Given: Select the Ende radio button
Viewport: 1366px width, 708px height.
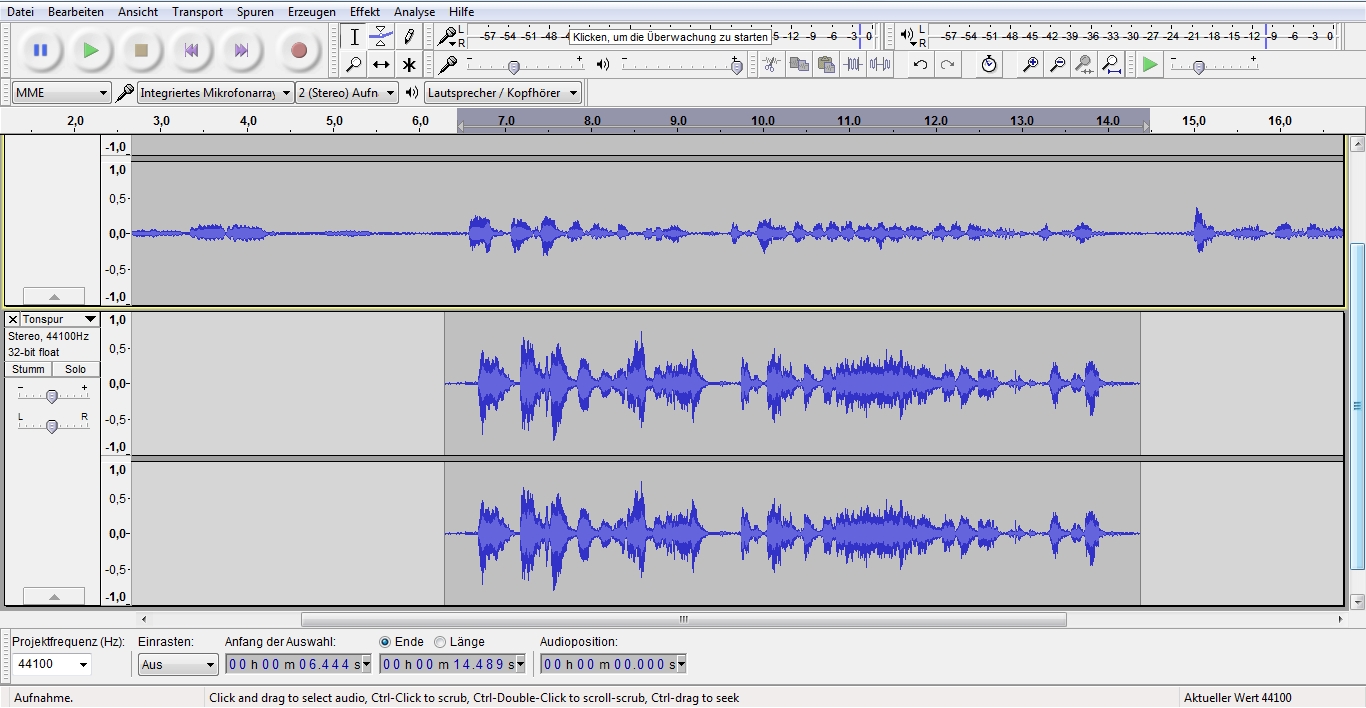Looking at the screenshot, I should [386, 642].
